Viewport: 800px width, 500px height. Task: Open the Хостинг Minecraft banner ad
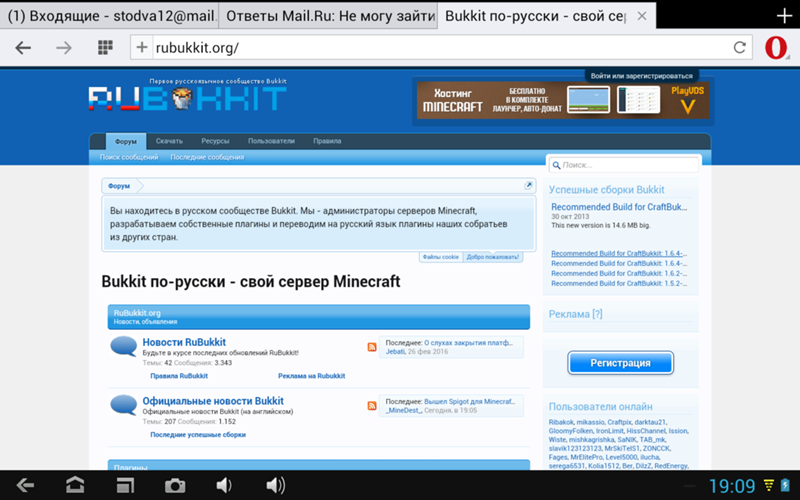pyautogui.click(x=563, y=101)
